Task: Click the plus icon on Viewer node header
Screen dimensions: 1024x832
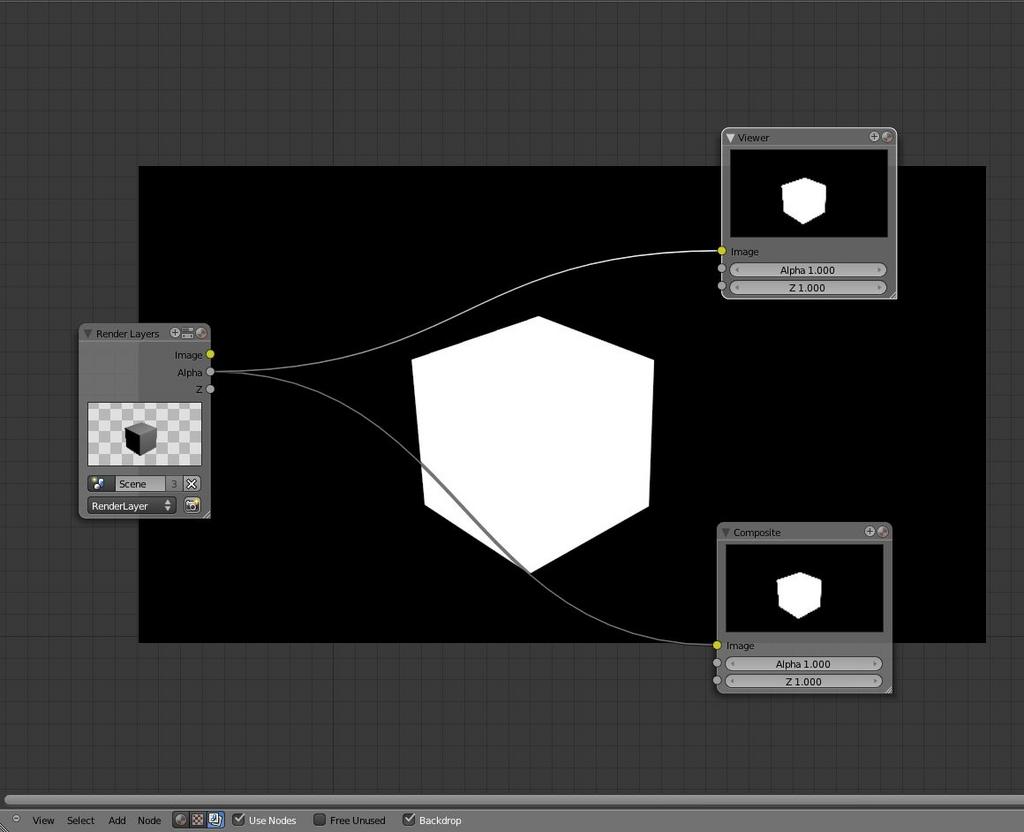Action: coord(874,136)
